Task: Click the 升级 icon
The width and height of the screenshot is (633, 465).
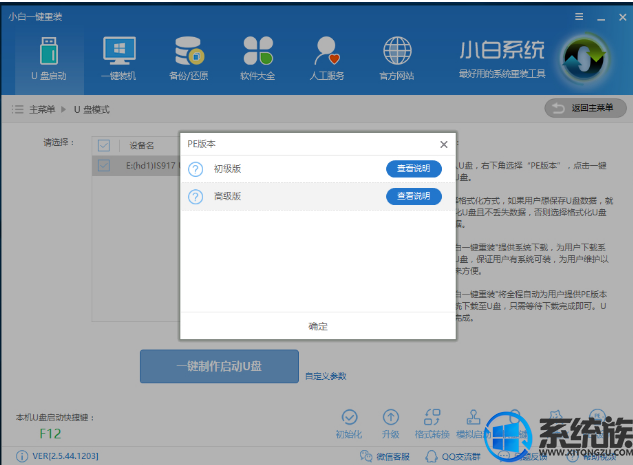Action: pyautogui.click(x=390, y=424)
